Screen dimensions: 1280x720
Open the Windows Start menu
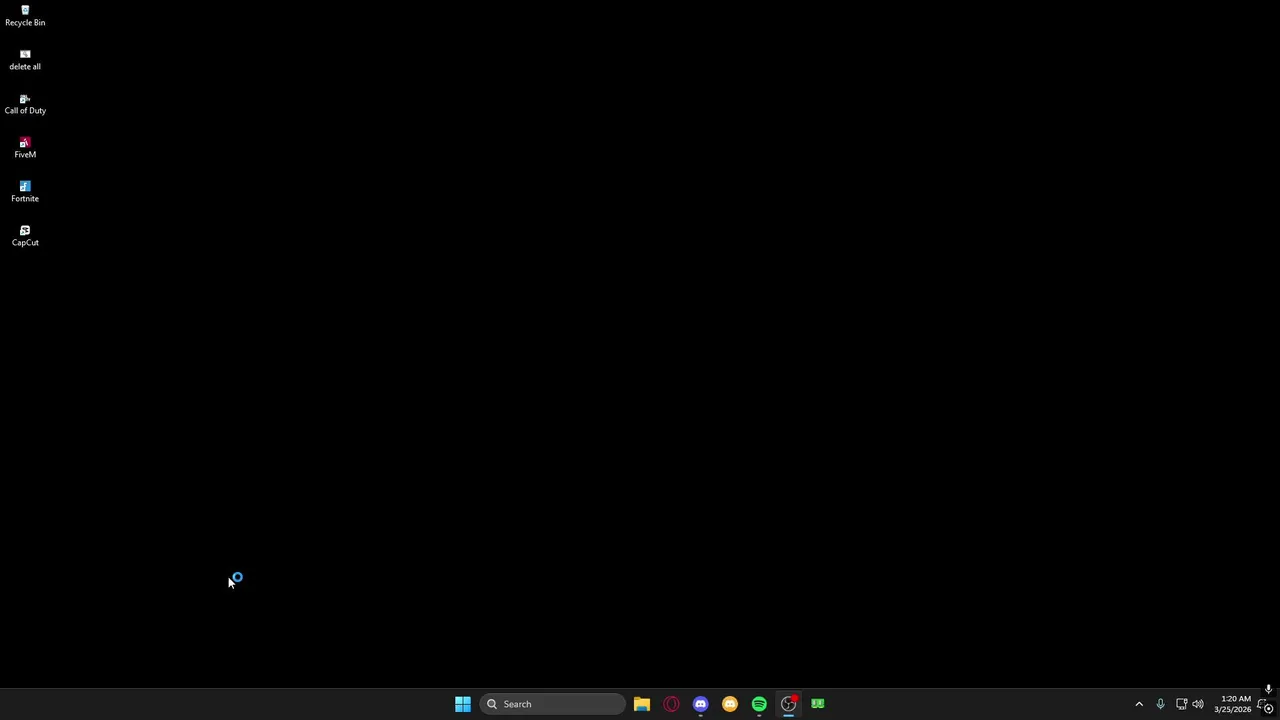(463, 704)
